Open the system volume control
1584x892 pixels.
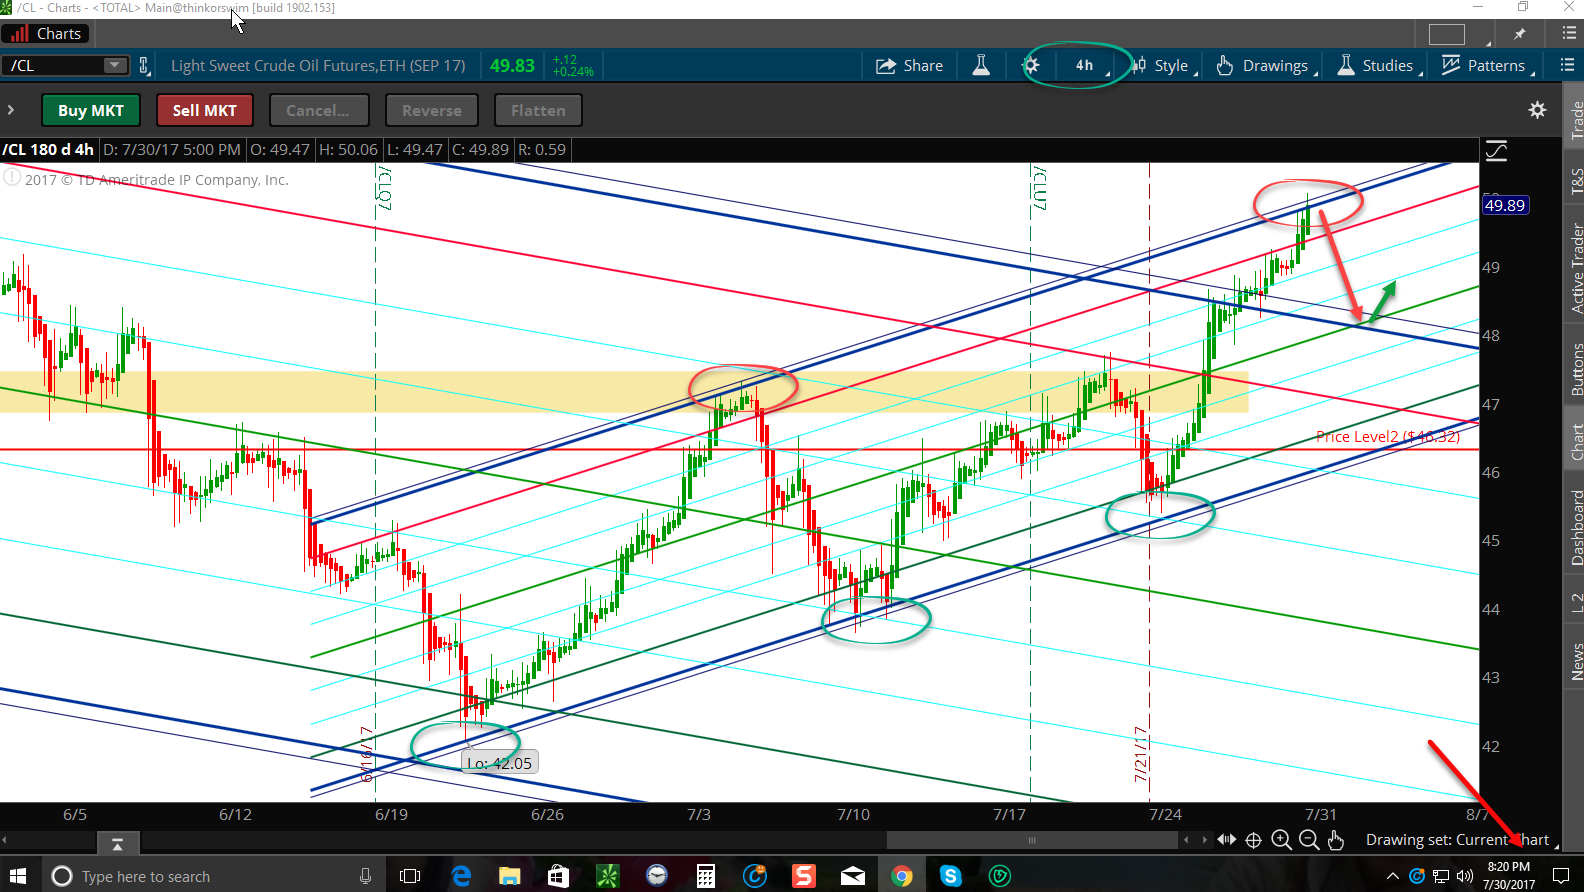coord(1466,876)
